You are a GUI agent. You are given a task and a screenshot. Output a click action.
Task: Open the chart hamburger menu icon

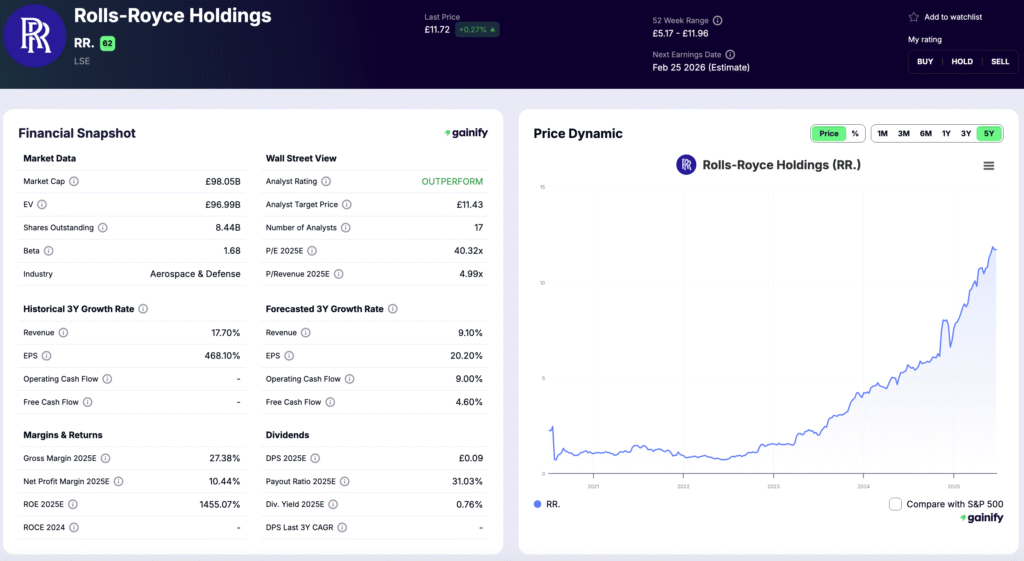point(989,166)
